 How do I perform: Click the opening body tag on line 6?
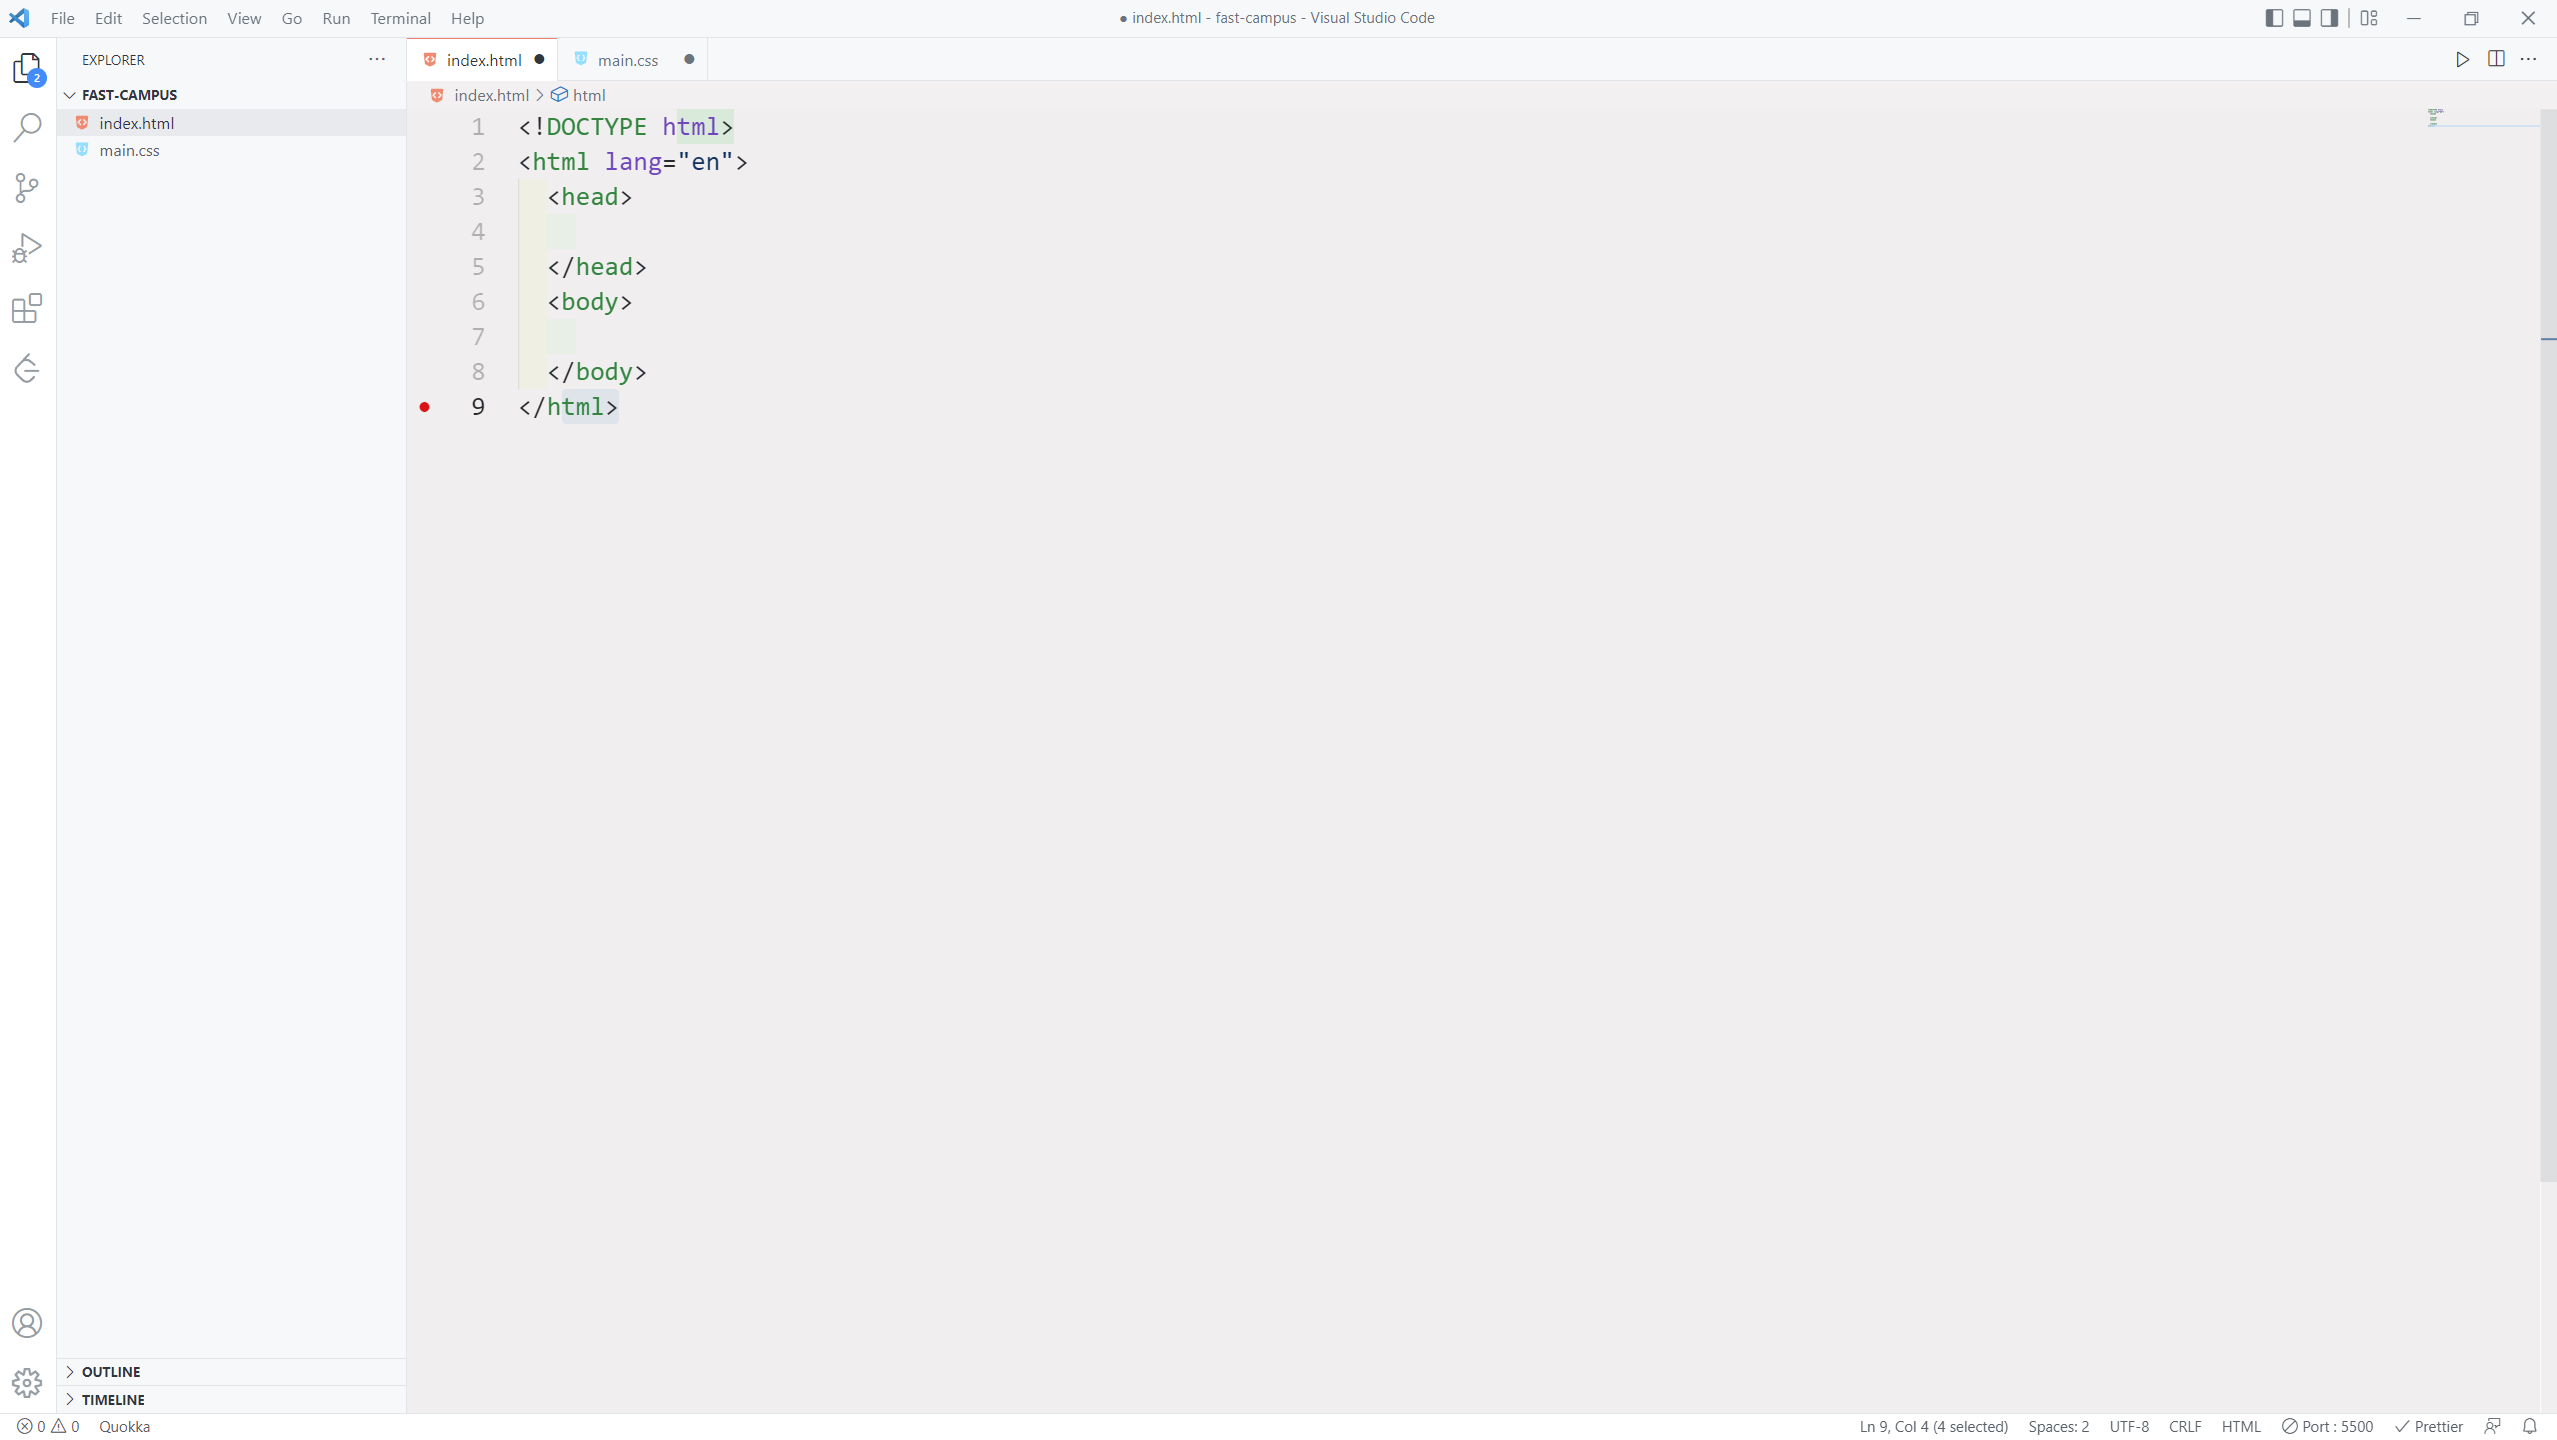click(590, 302)
